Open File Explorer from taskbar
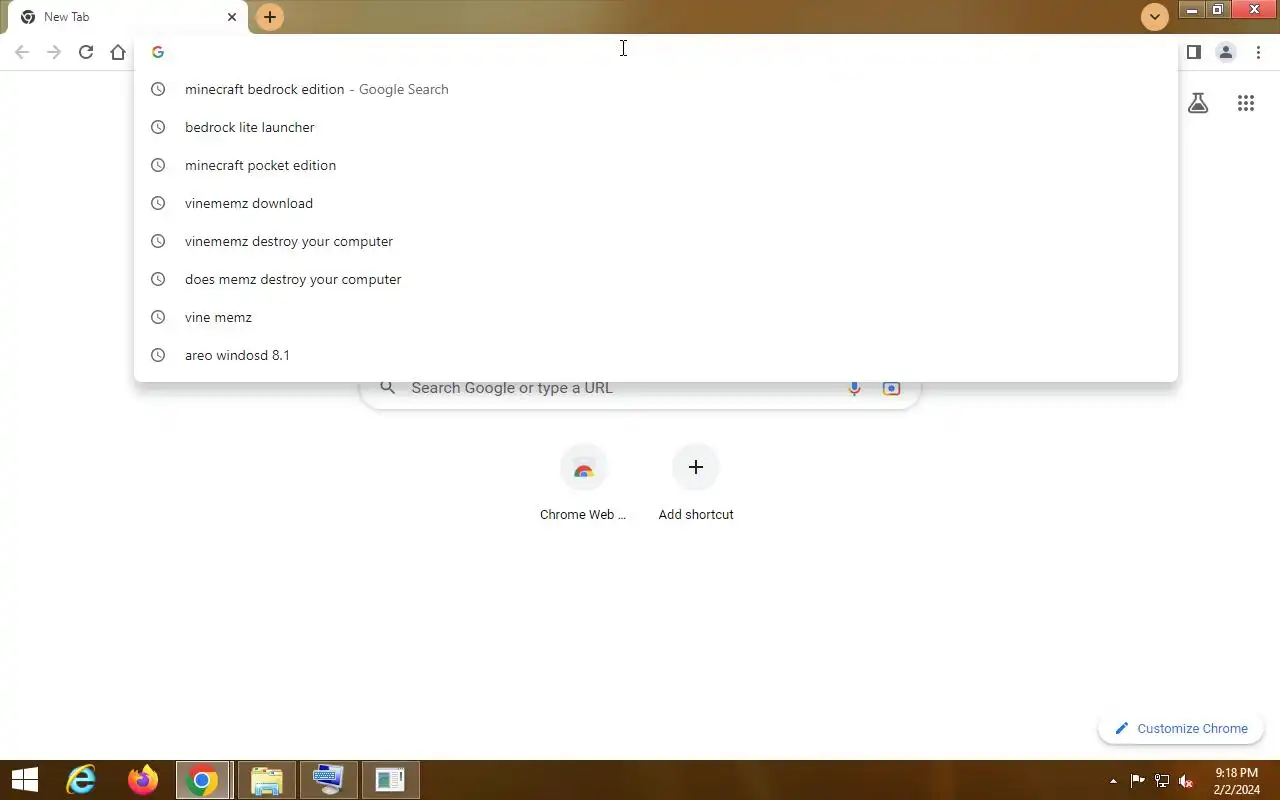The height and width of the screenshot is (800, 1280). click(267, 780)
